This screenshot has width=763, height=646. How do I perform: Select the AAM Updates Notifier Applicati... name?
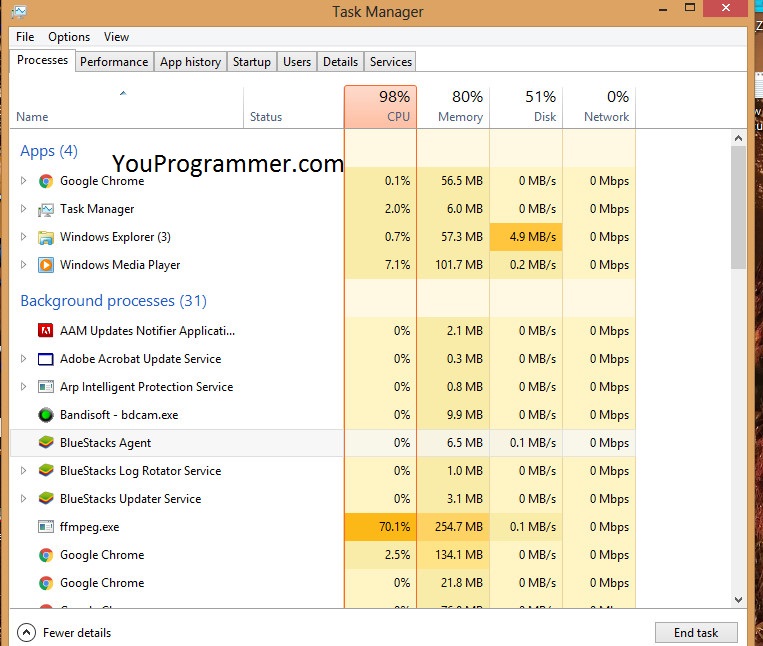147,331
